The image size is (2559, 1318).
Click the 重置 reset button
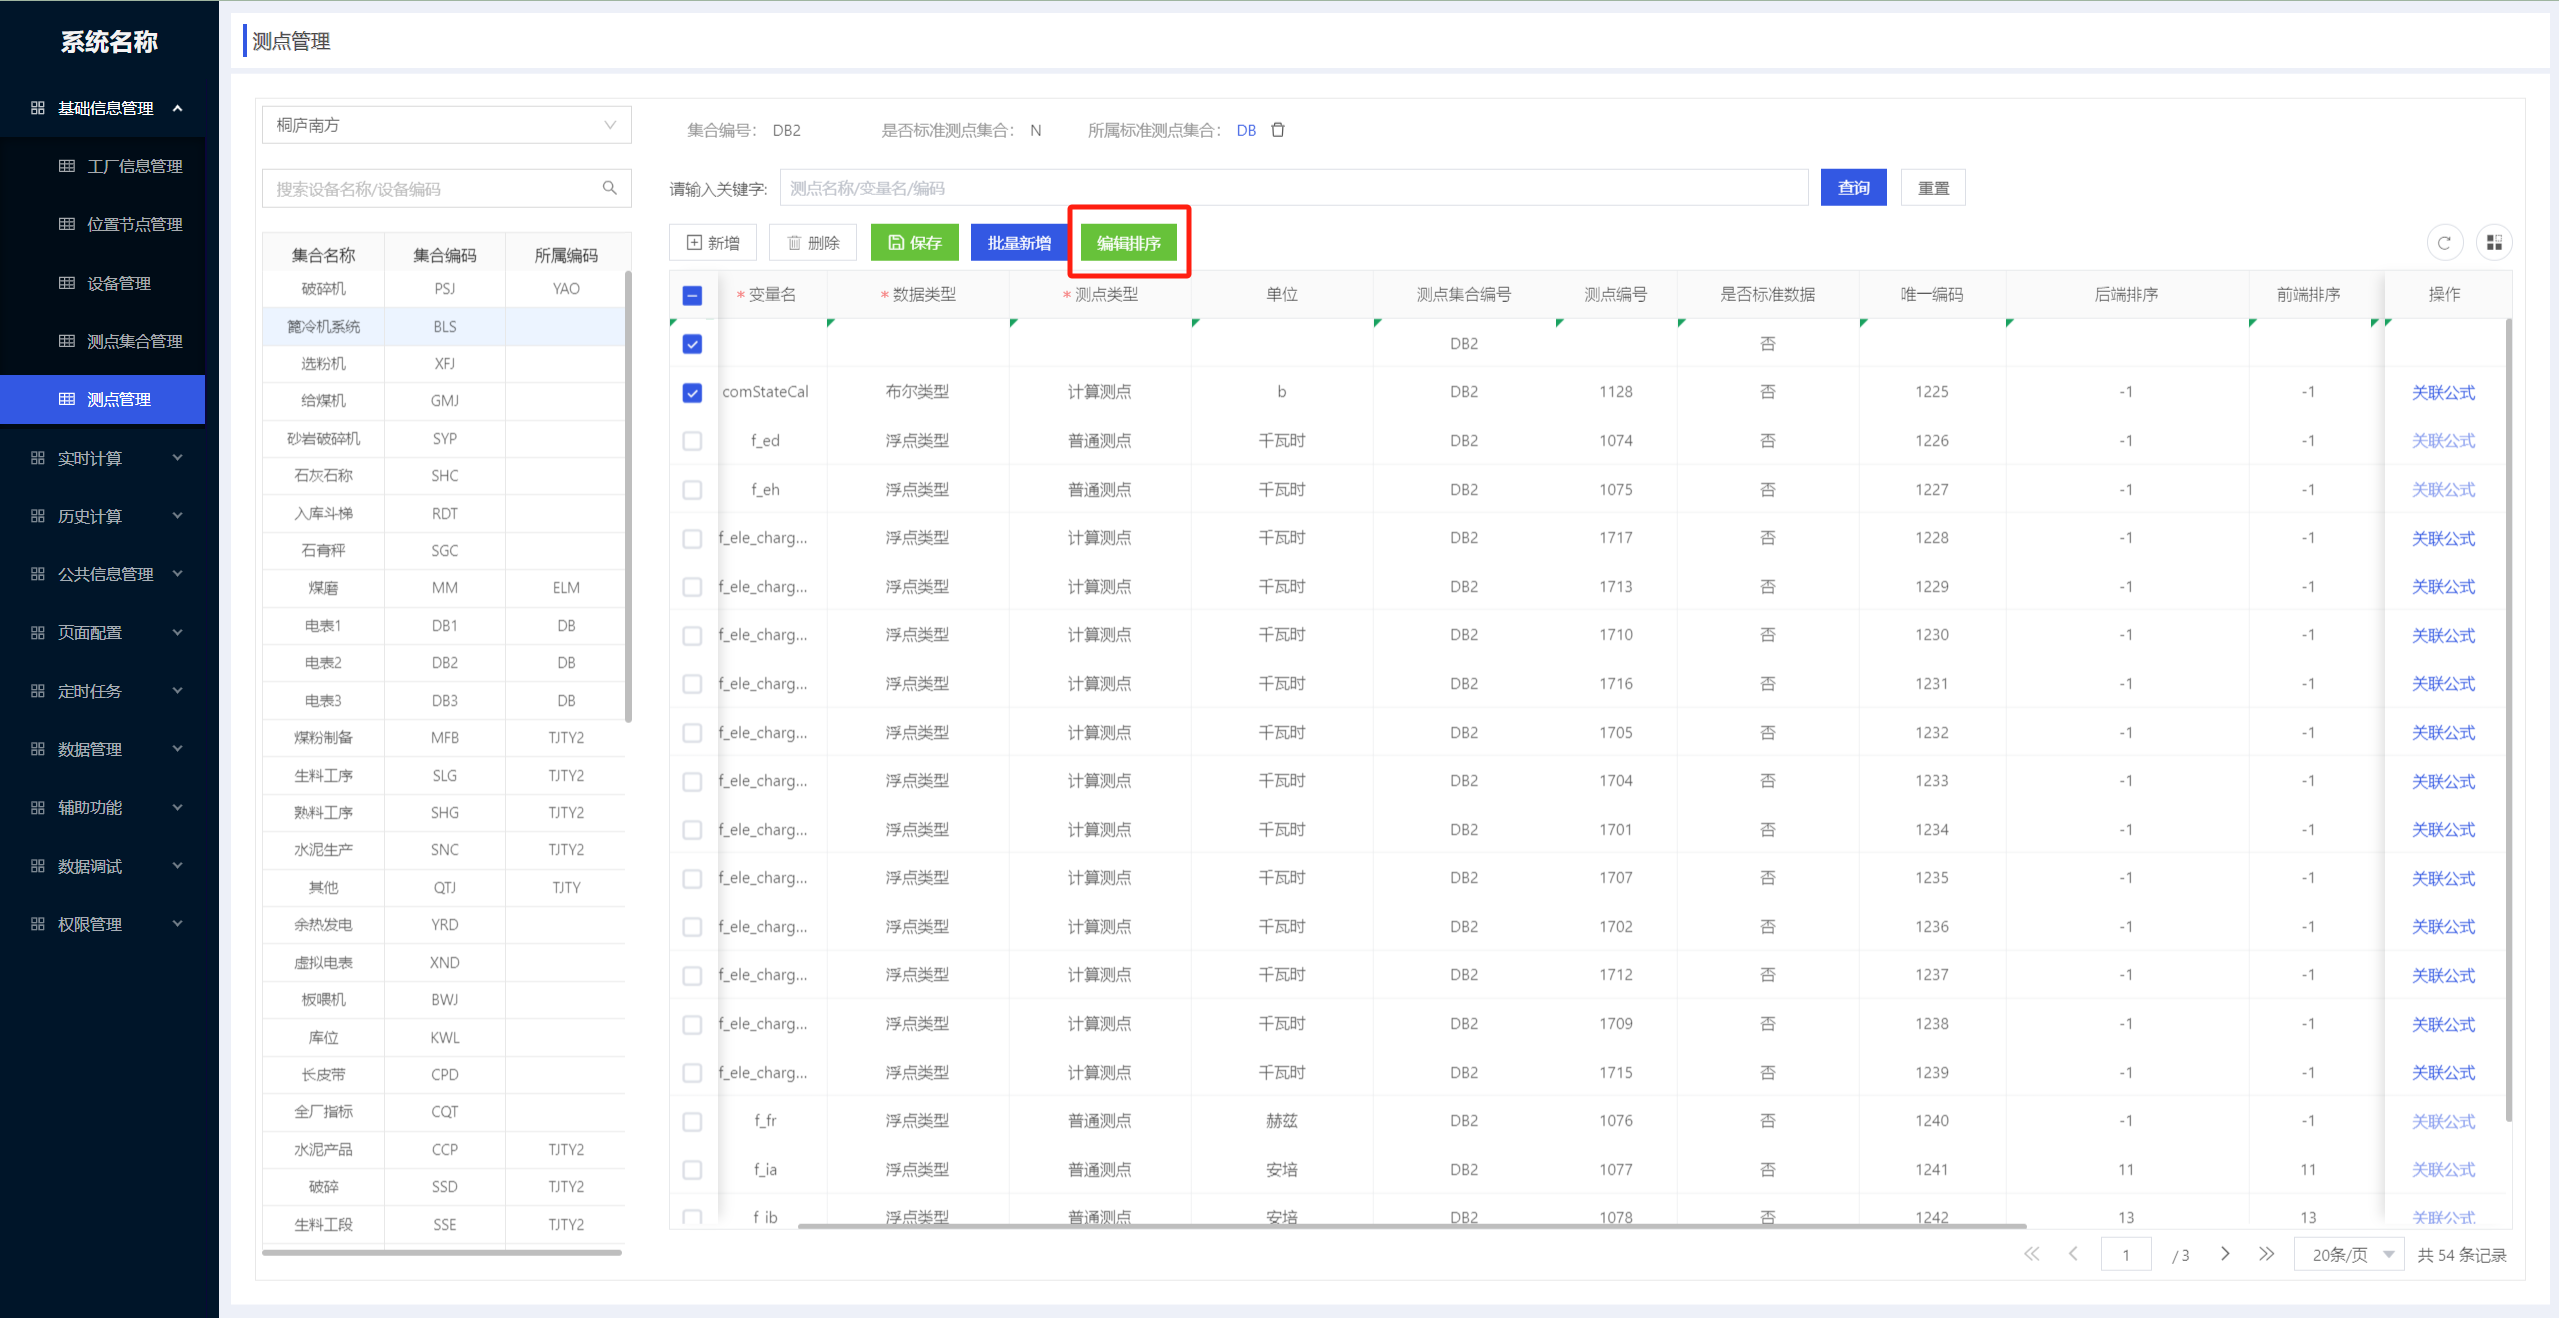(x=1933, y=188)
